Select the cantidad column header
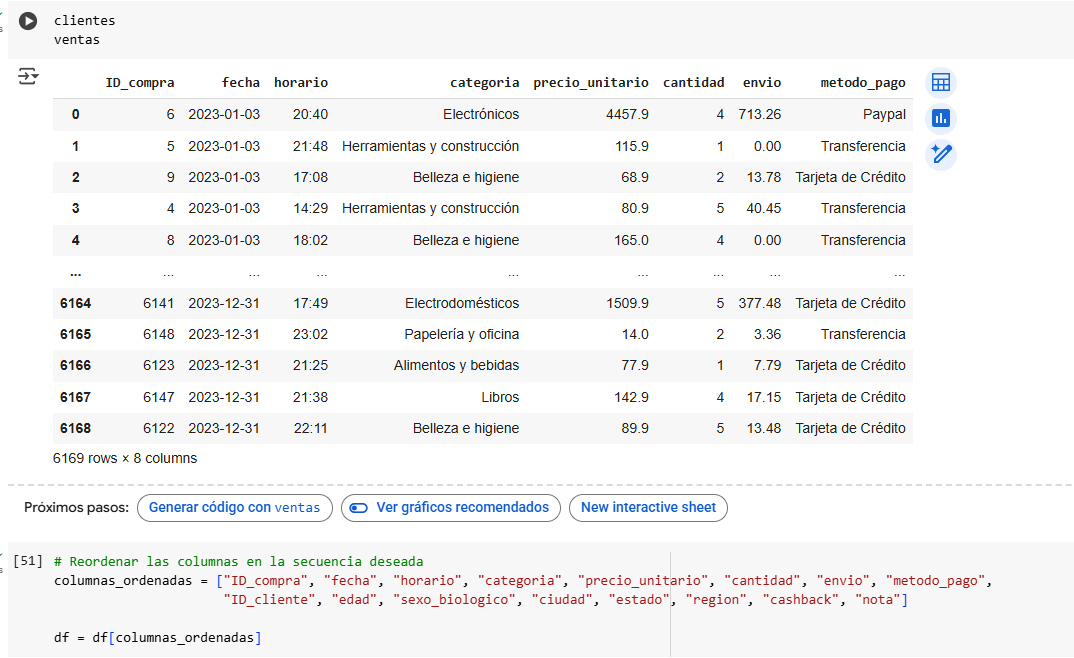Viewport: 1074px width, 658px height. [x=693, y=83]
